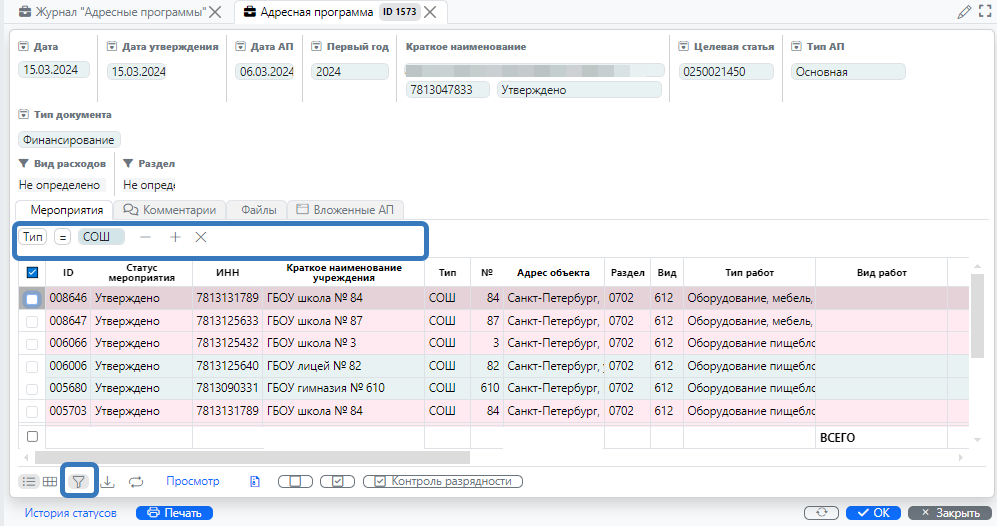Viewport: 997px width, 526px height.
Task: Toggle the select-all checkbox in table header
Action: tap(32, 272)
